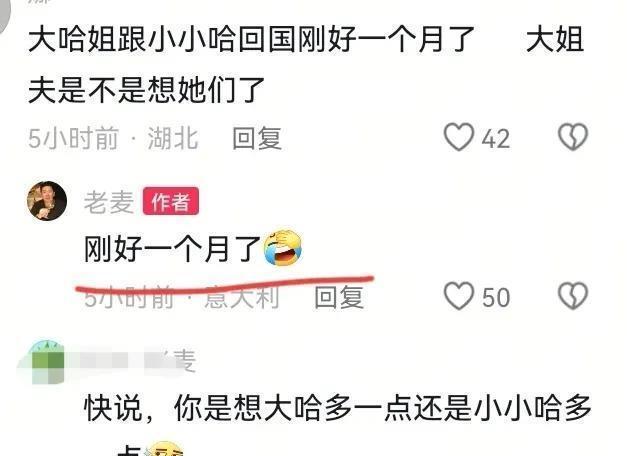Select the reply text 刚好一个月了
This screenshot has width=627, height=456.
tap(172, 249)
